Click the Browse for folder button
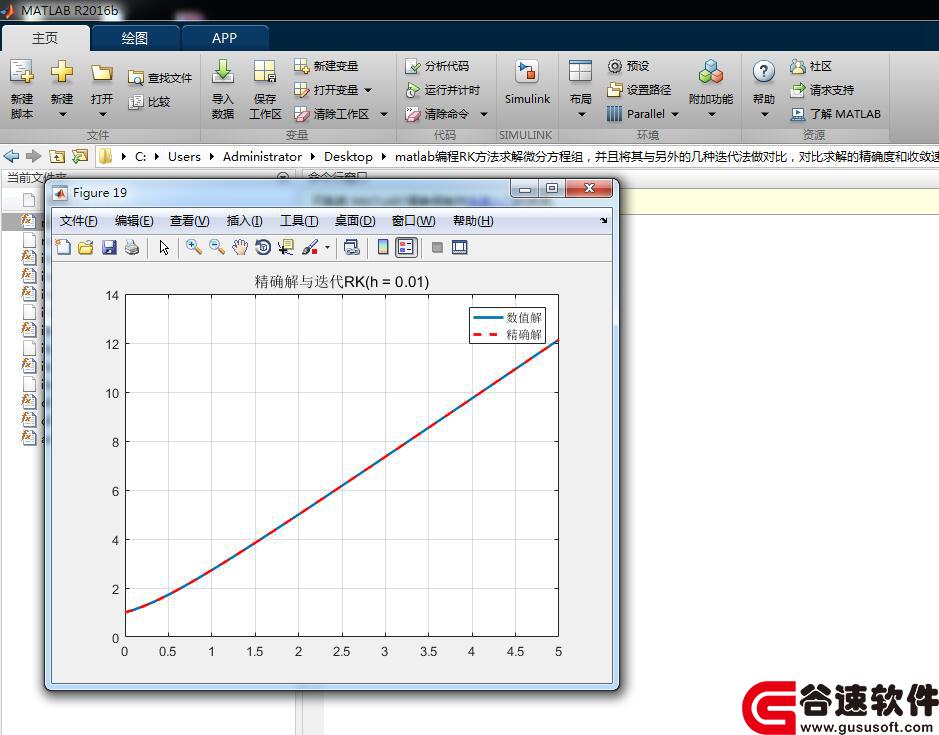This screenshot has height=735, width=939. (80, 157)
